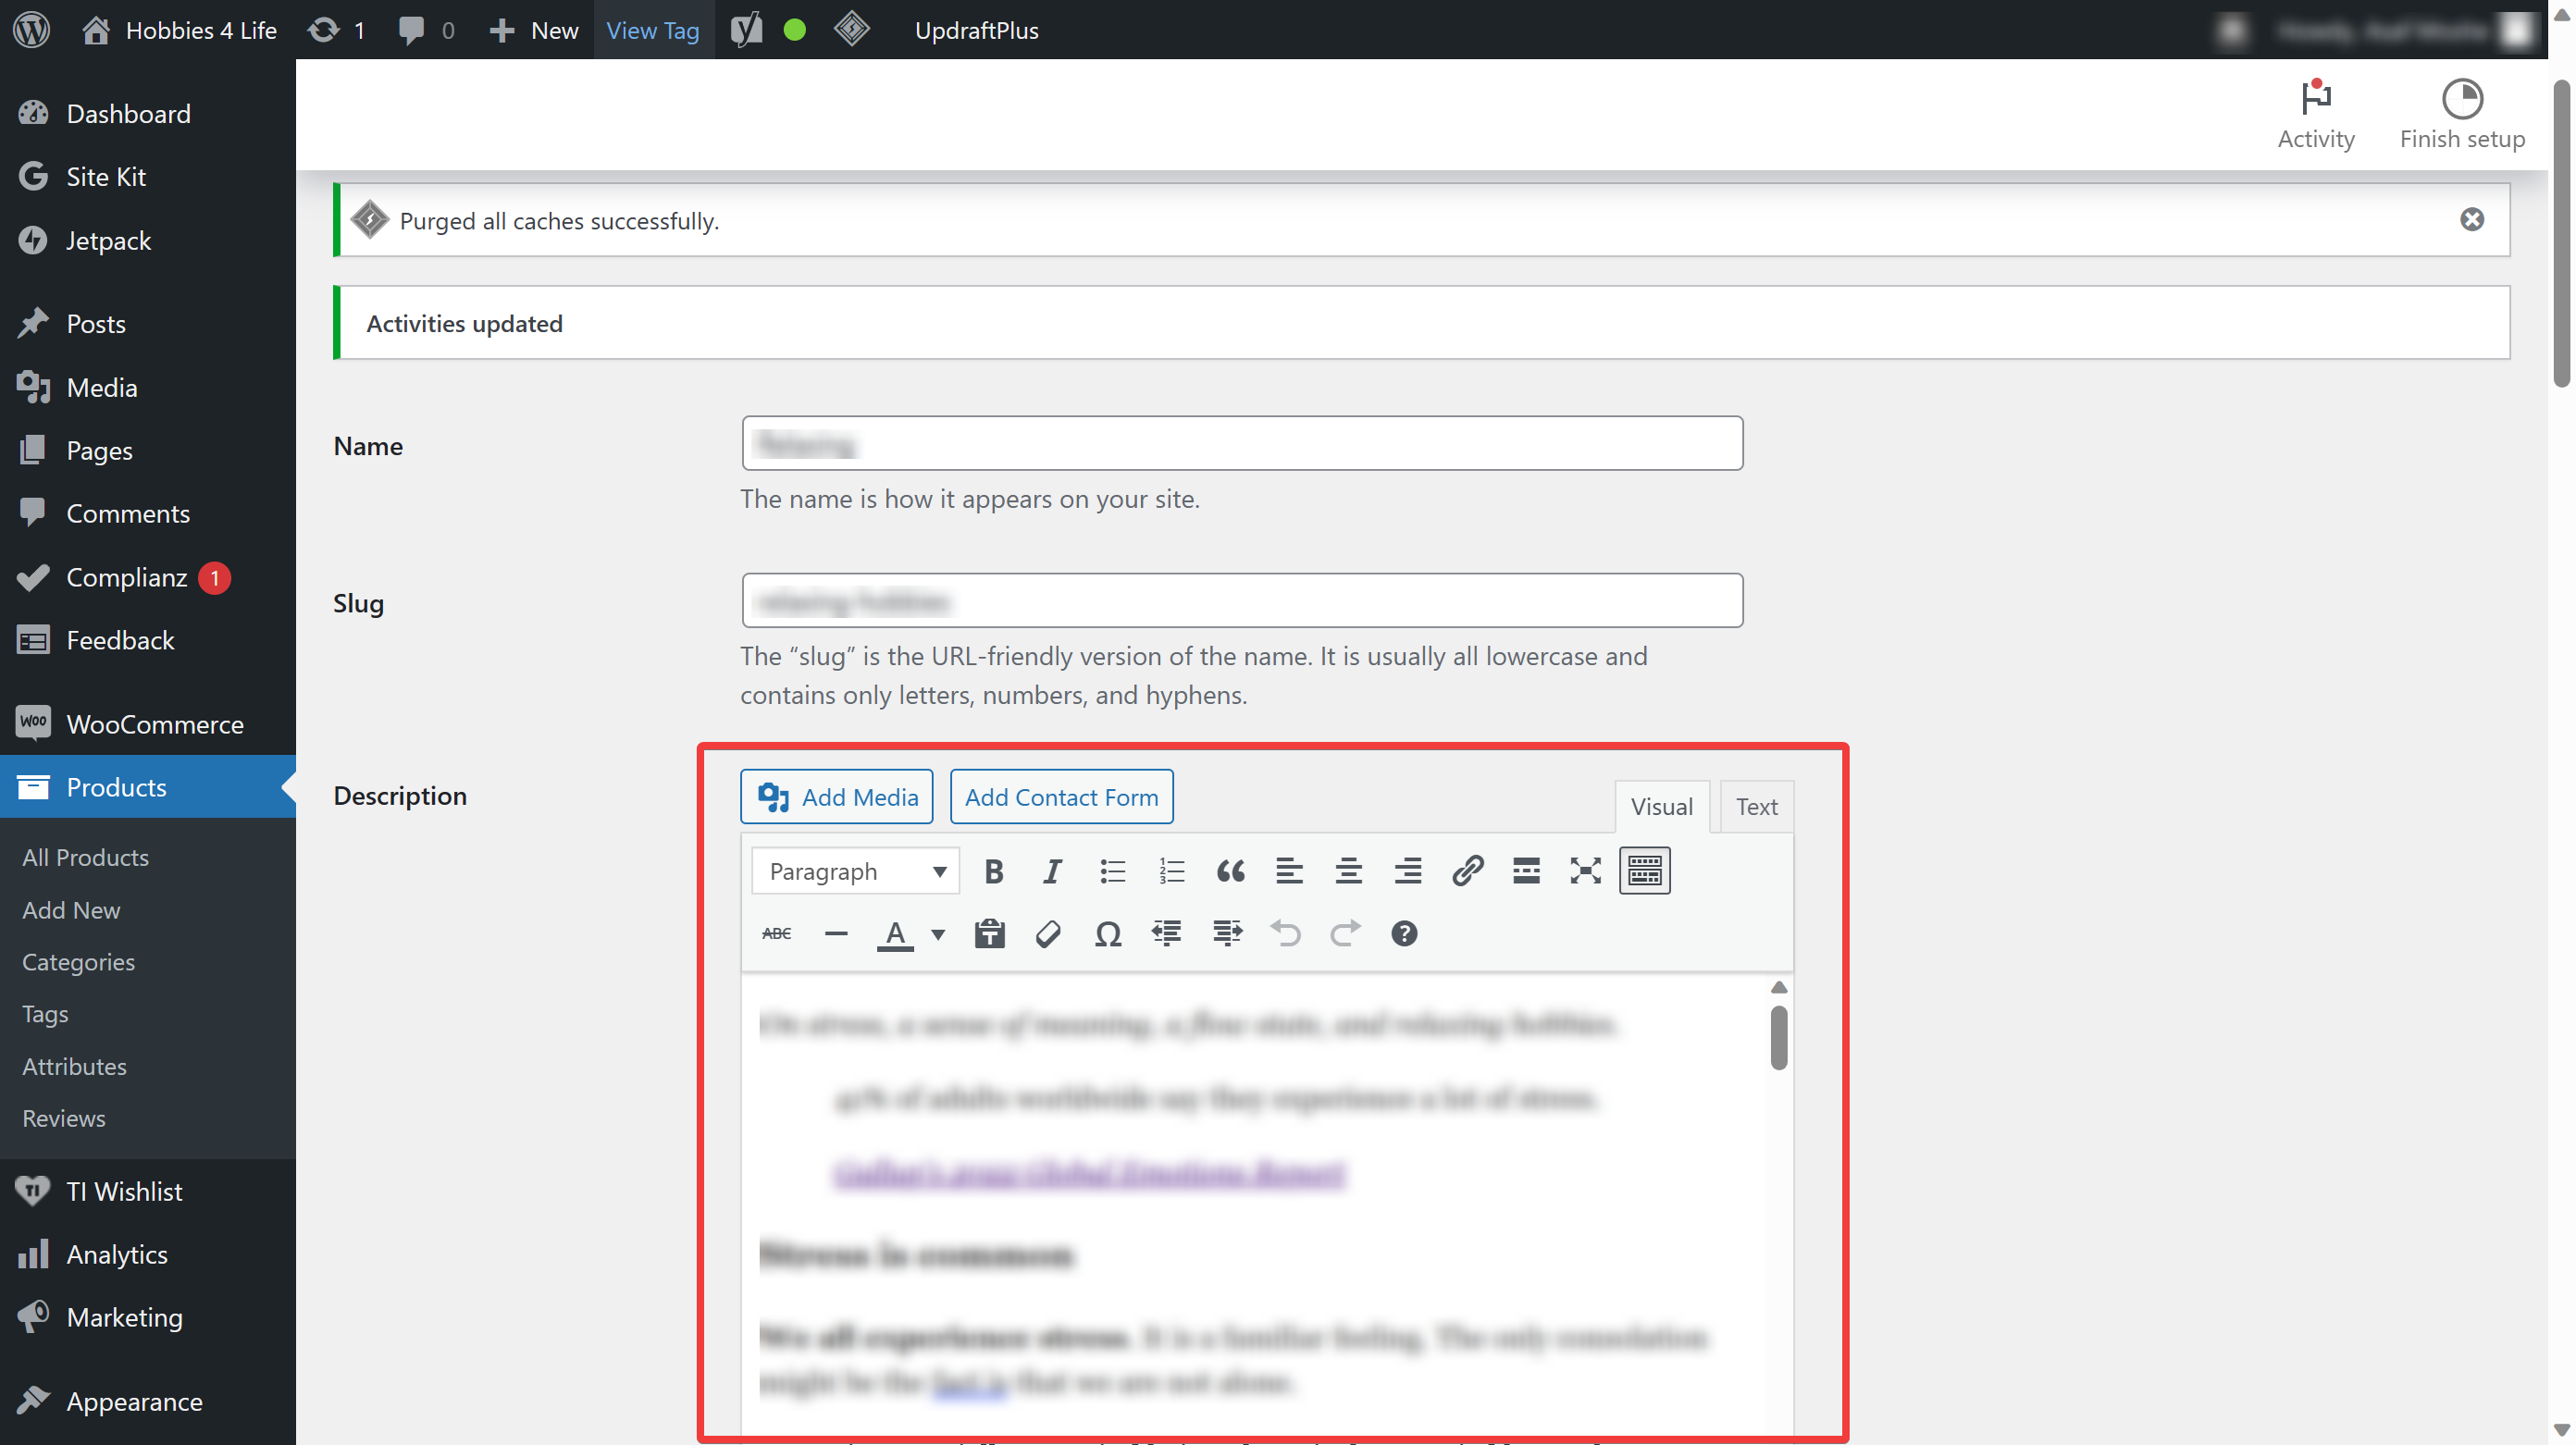
Task: Open the text color dropdown arrow
Action: 937,933
